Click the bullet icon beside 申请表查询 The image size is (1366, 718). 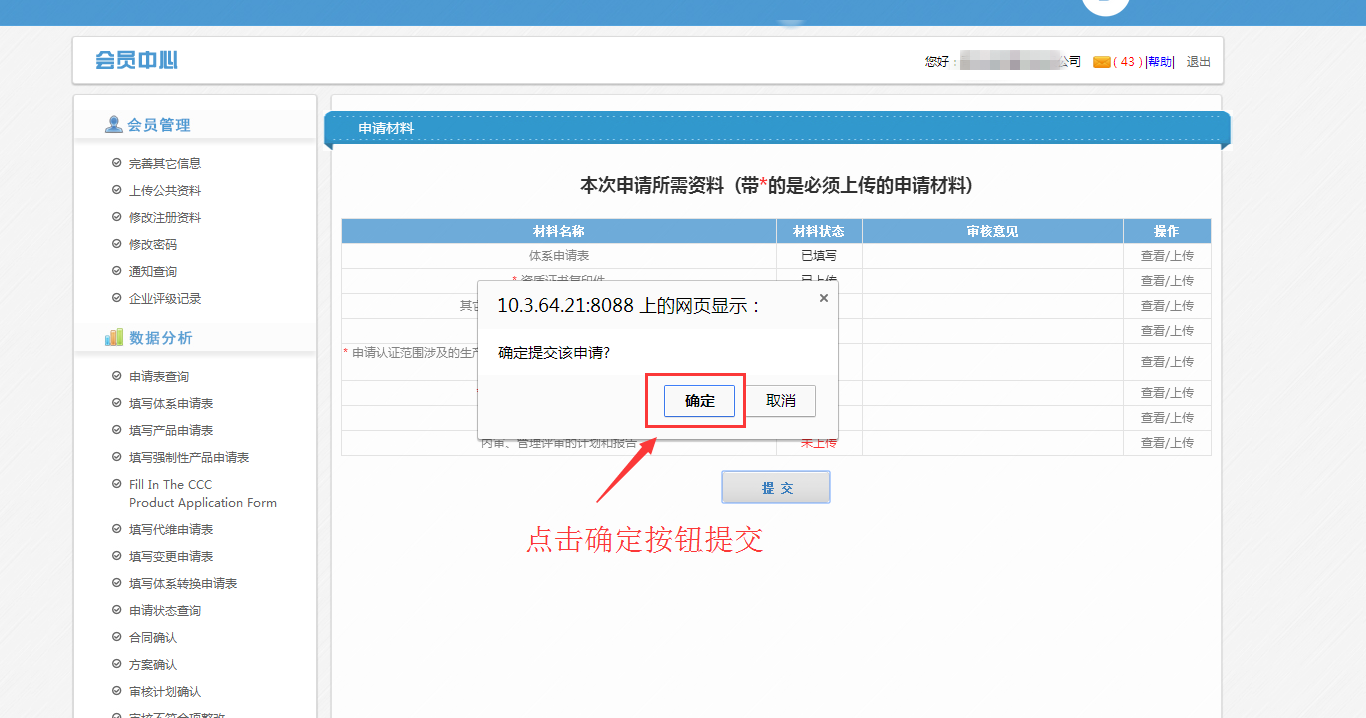[117, 376]
